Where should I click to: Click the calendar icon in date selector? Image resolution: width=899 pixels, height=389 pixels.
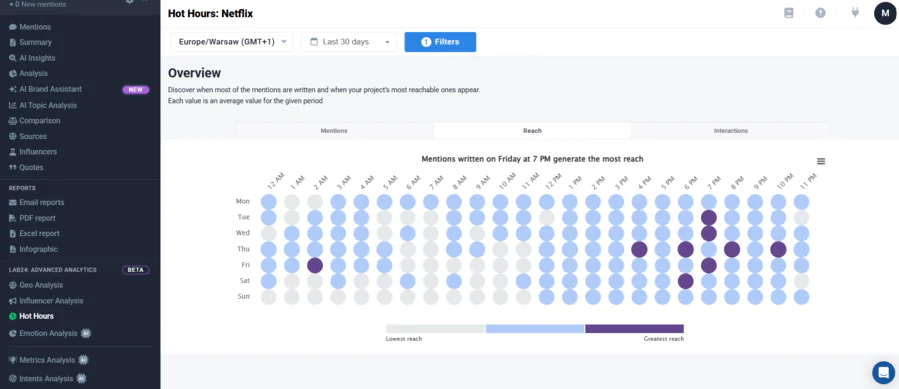[x=314, y=42]
